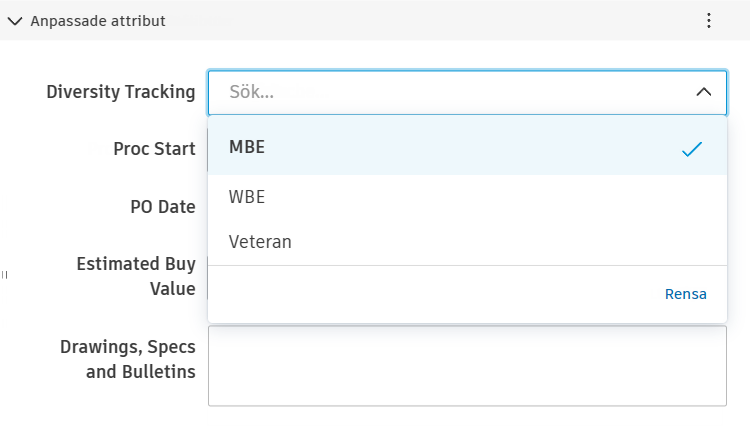Click the Drawings, Specs and Bulletins label
This screenshot has height=436, width=750.
(128, 360)
